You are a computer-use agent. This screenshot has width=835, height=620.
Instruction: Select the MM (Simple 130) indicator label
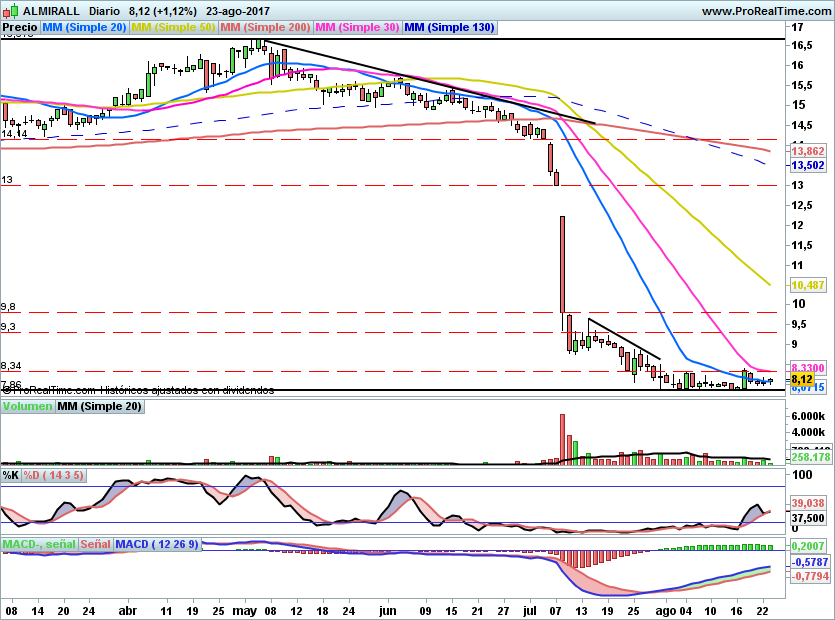point(449,27)
